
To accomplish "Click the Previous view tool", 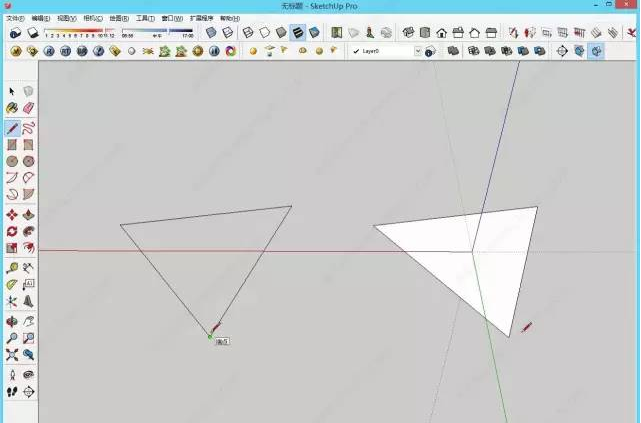I will (28, 355).
